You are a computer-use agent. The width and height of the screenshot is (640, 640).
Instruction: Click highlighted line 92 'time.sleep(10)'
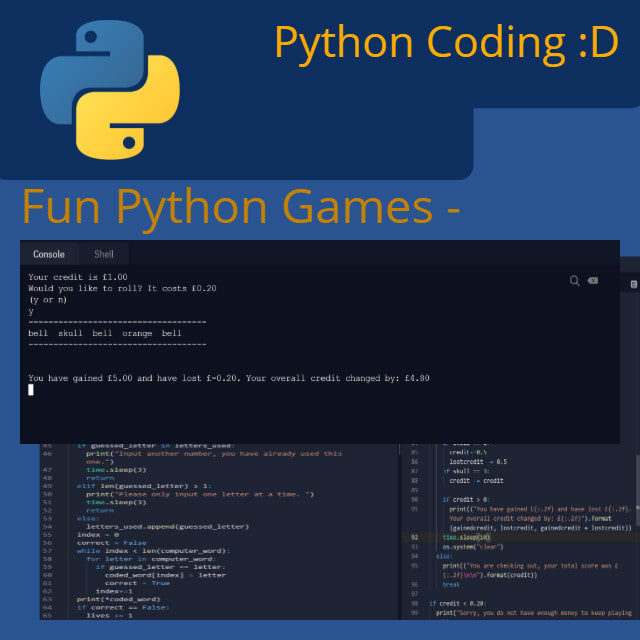click(x=466, y=538)
